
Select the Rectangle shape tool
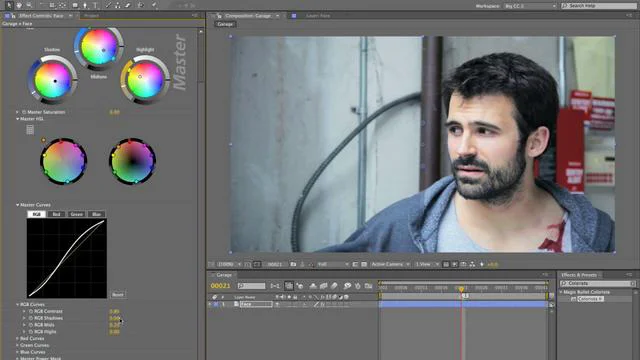coord(75,5)
